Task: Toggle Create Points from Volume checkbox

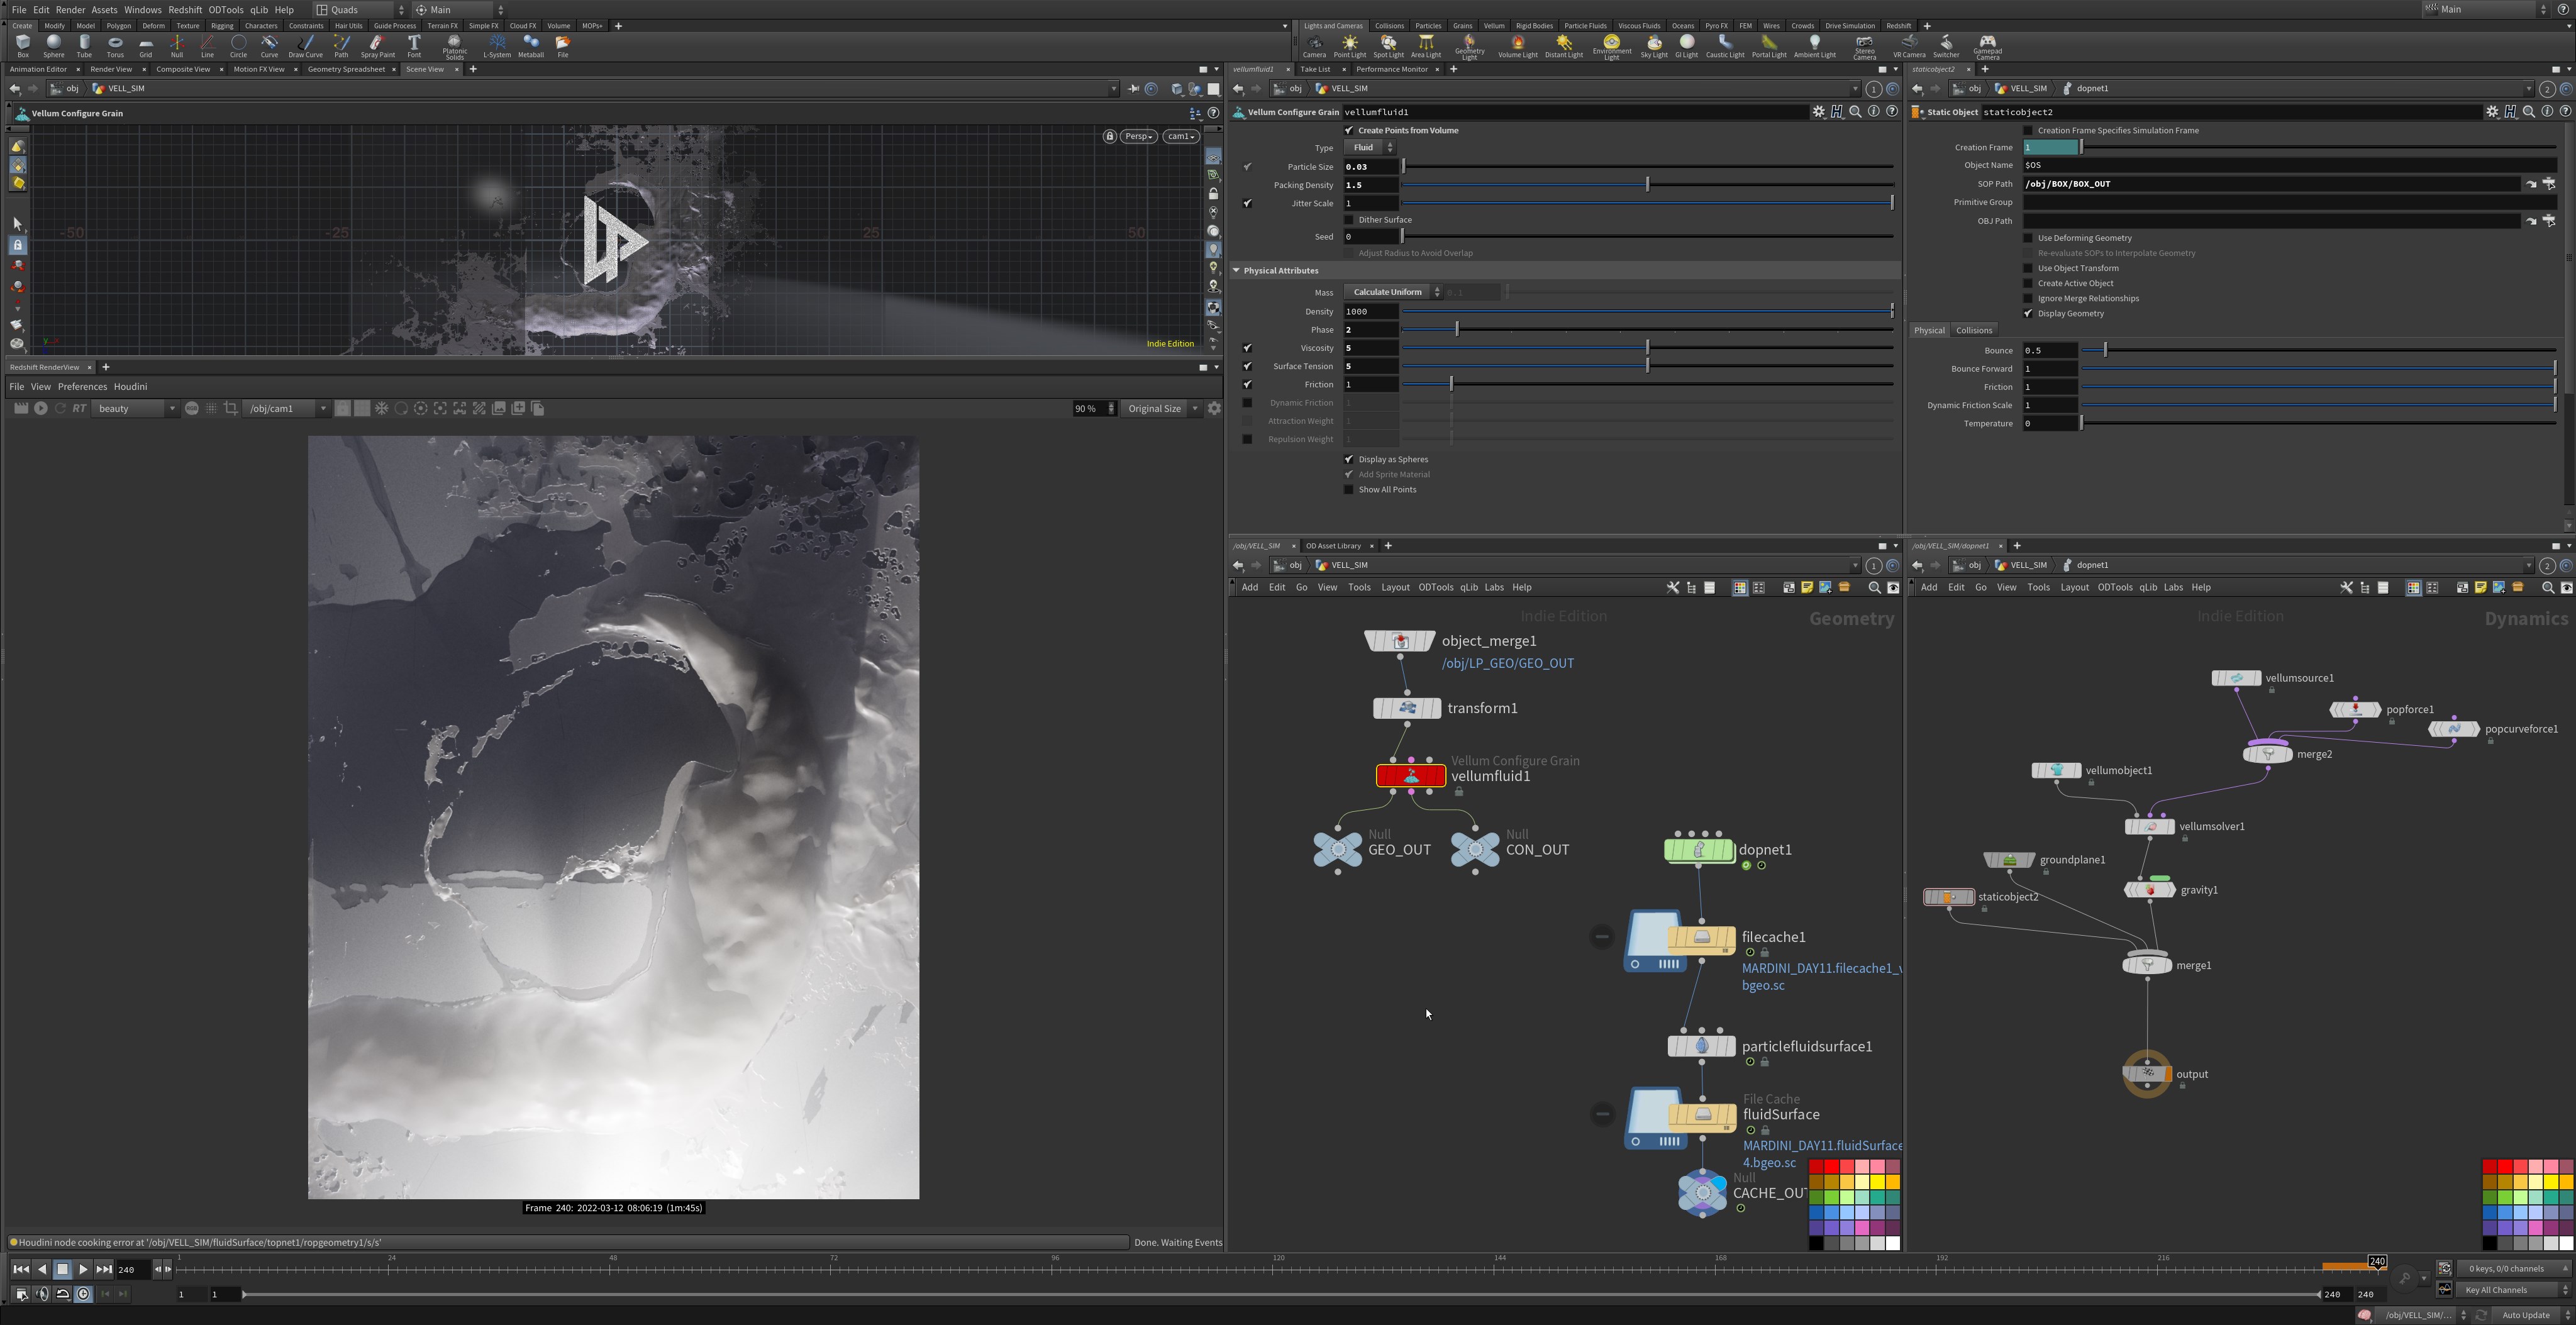Action: click(x=1349, y=130)
